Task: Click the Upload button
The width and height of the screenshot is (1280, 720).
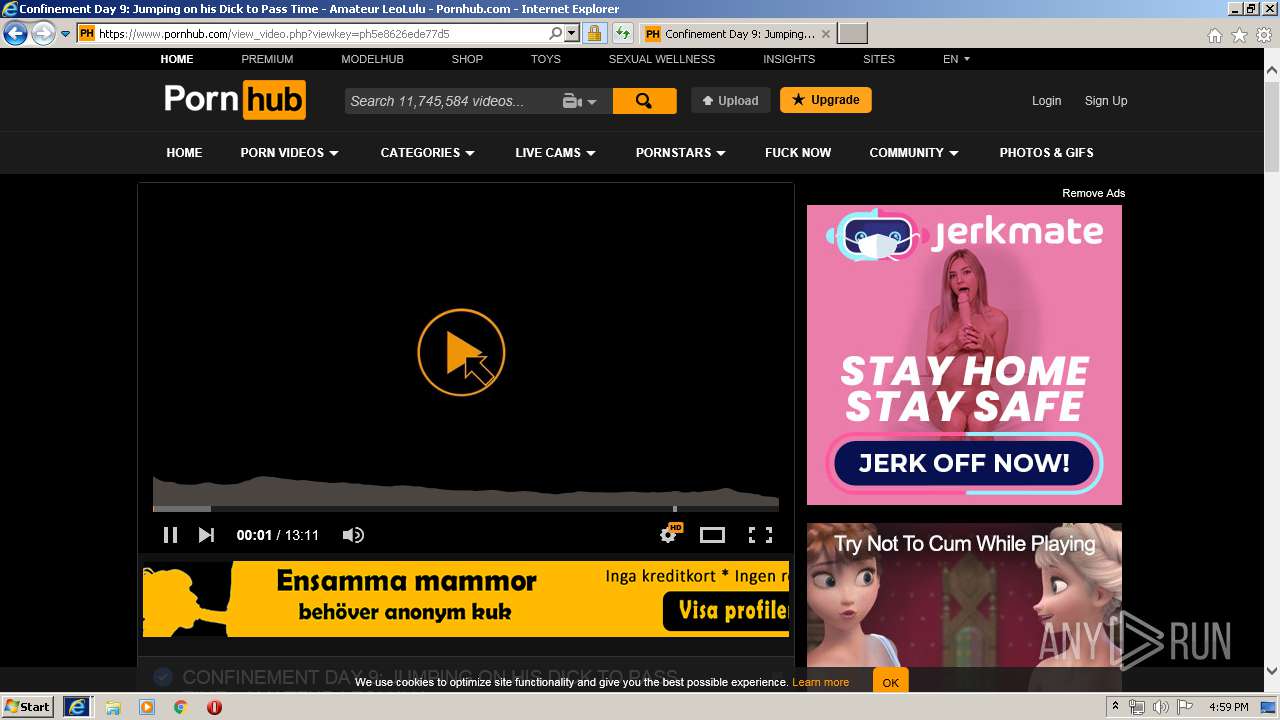Action: point(730,100)
